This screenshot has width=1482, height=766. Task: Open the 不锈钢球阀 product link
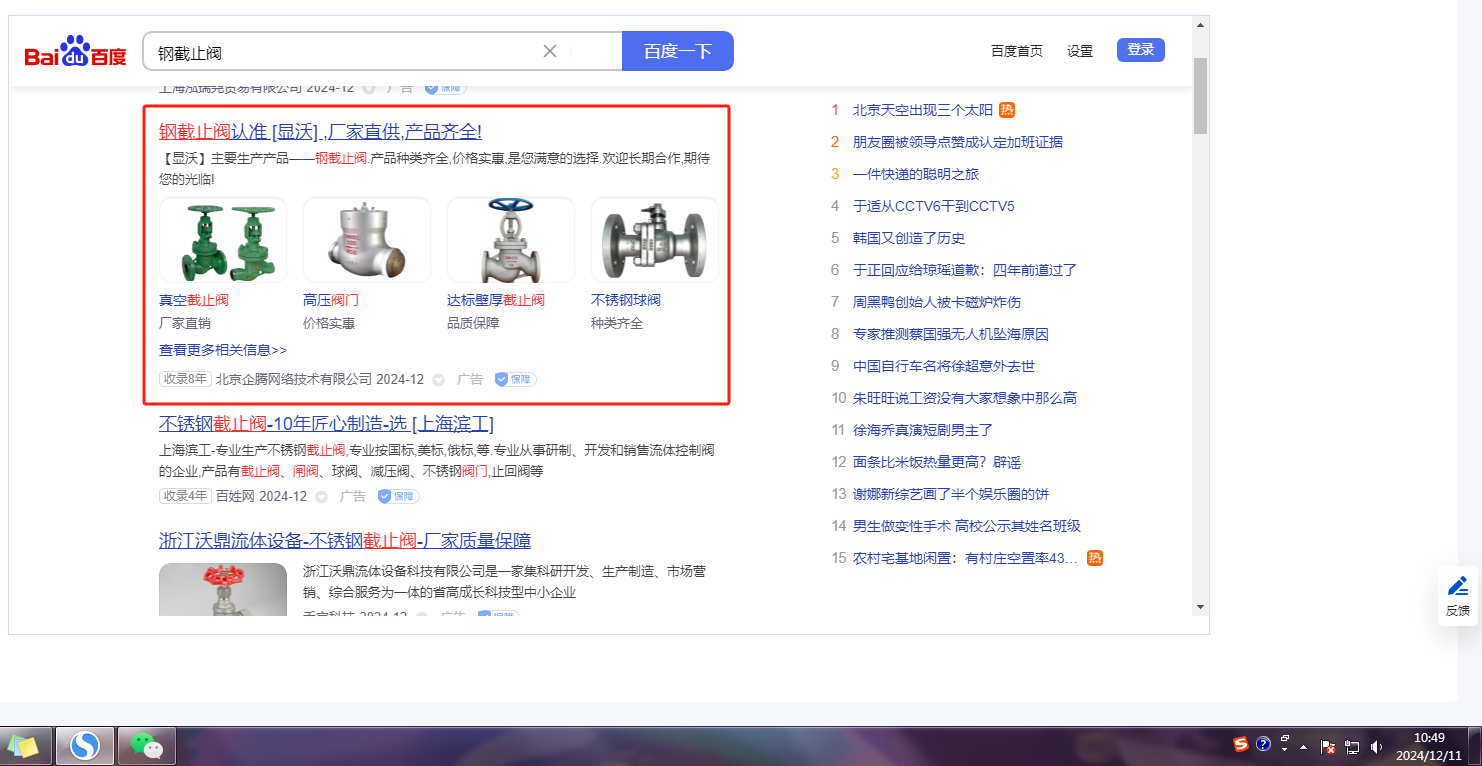[626, 300]
